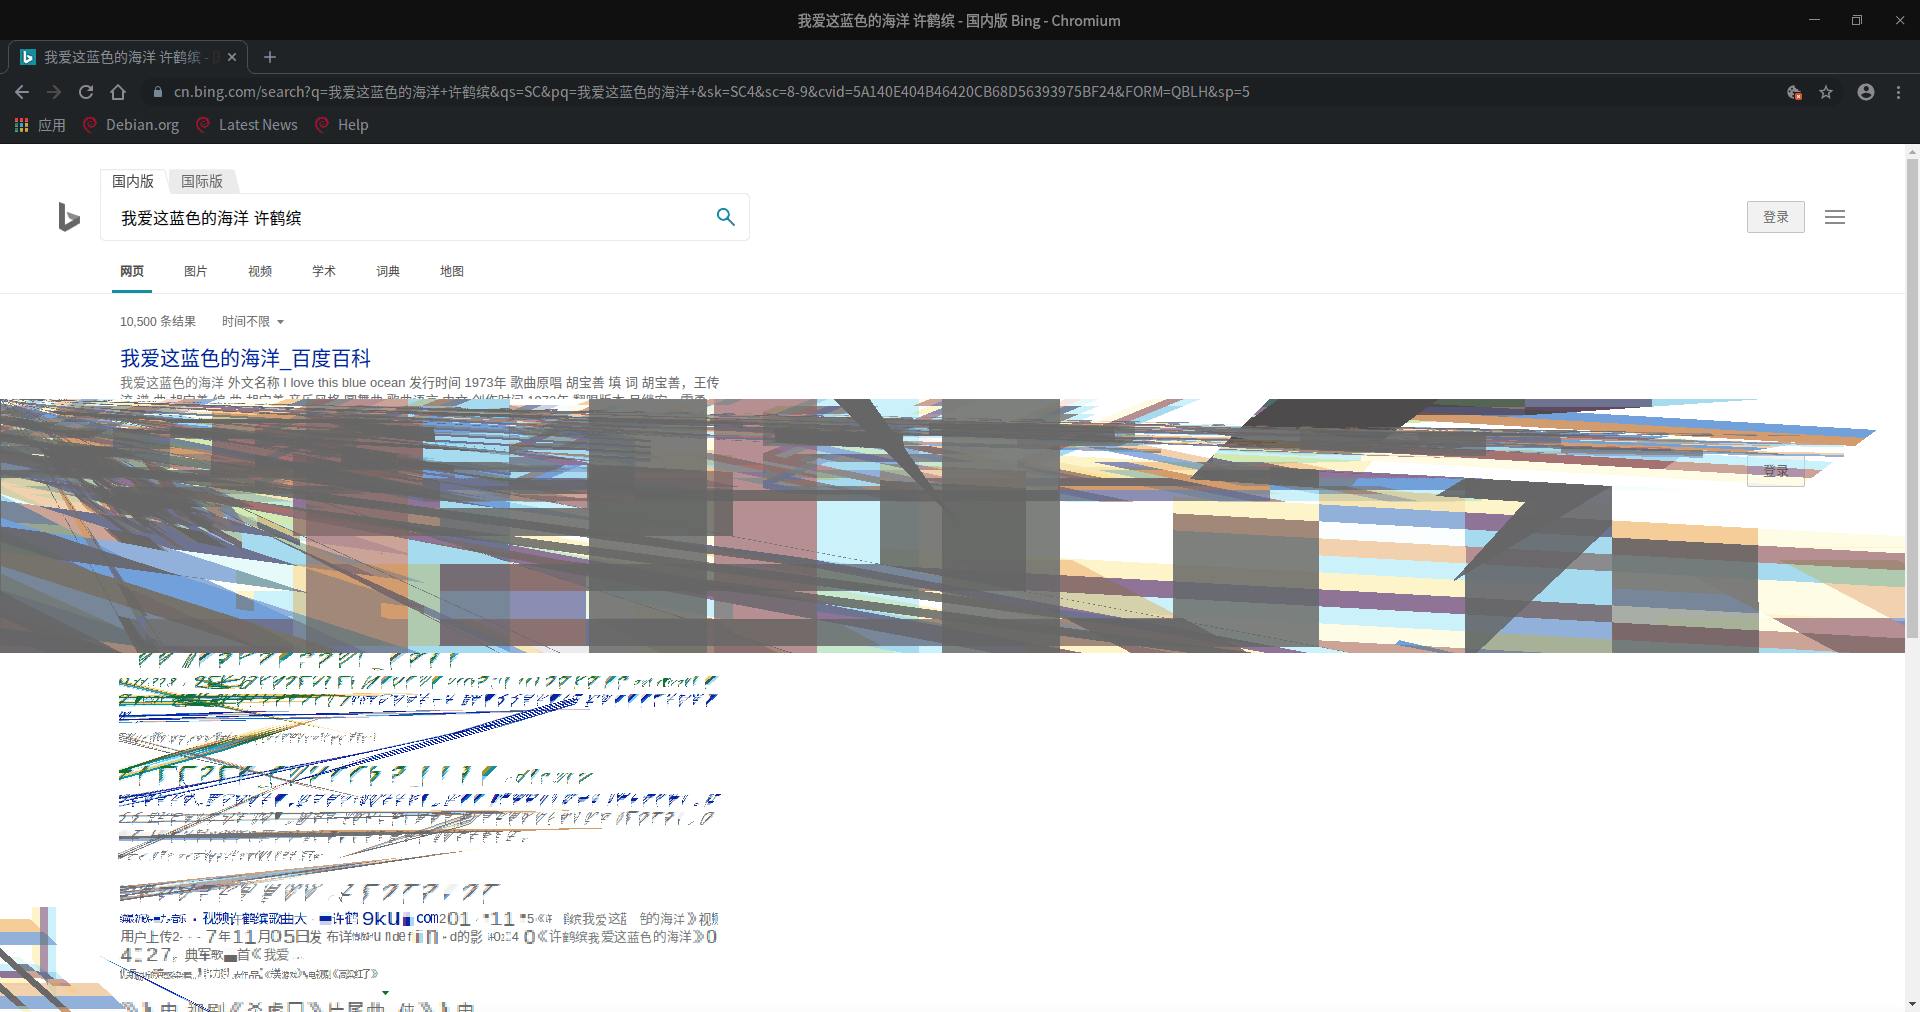Click the browser back arrow

coord(22,92)
